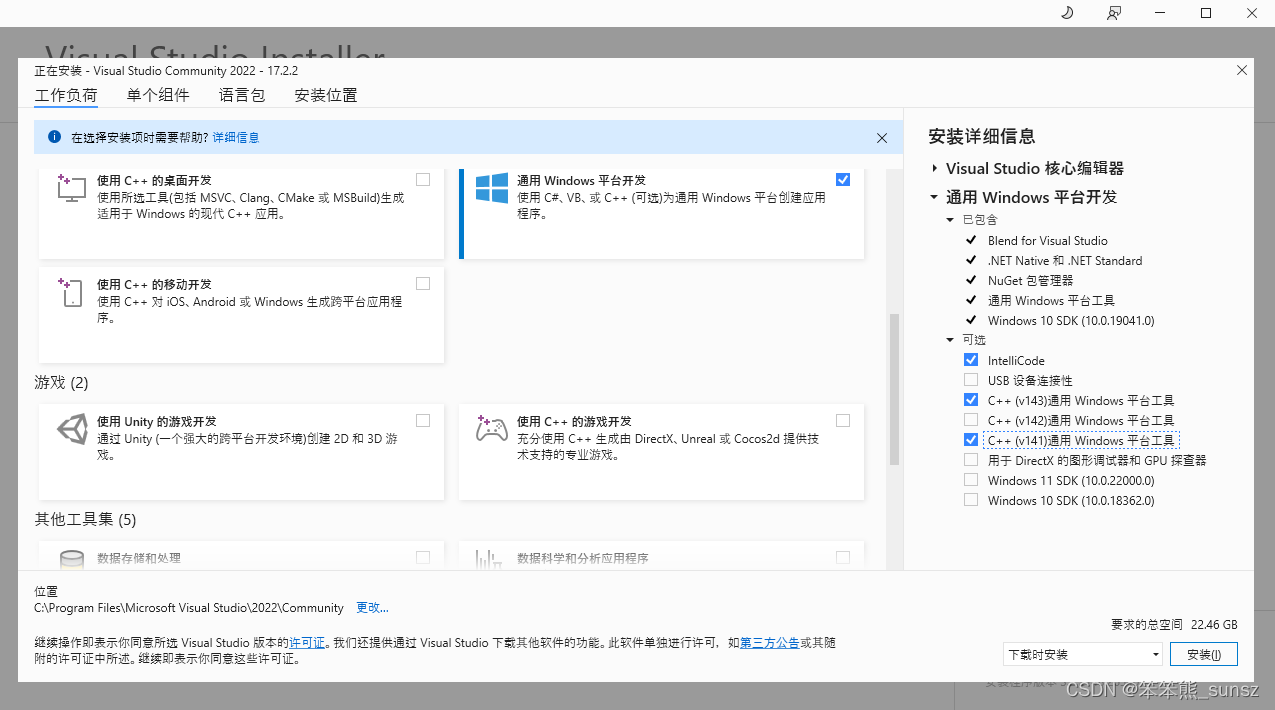Click the feedback icon in title bar

click(1114, 13)
